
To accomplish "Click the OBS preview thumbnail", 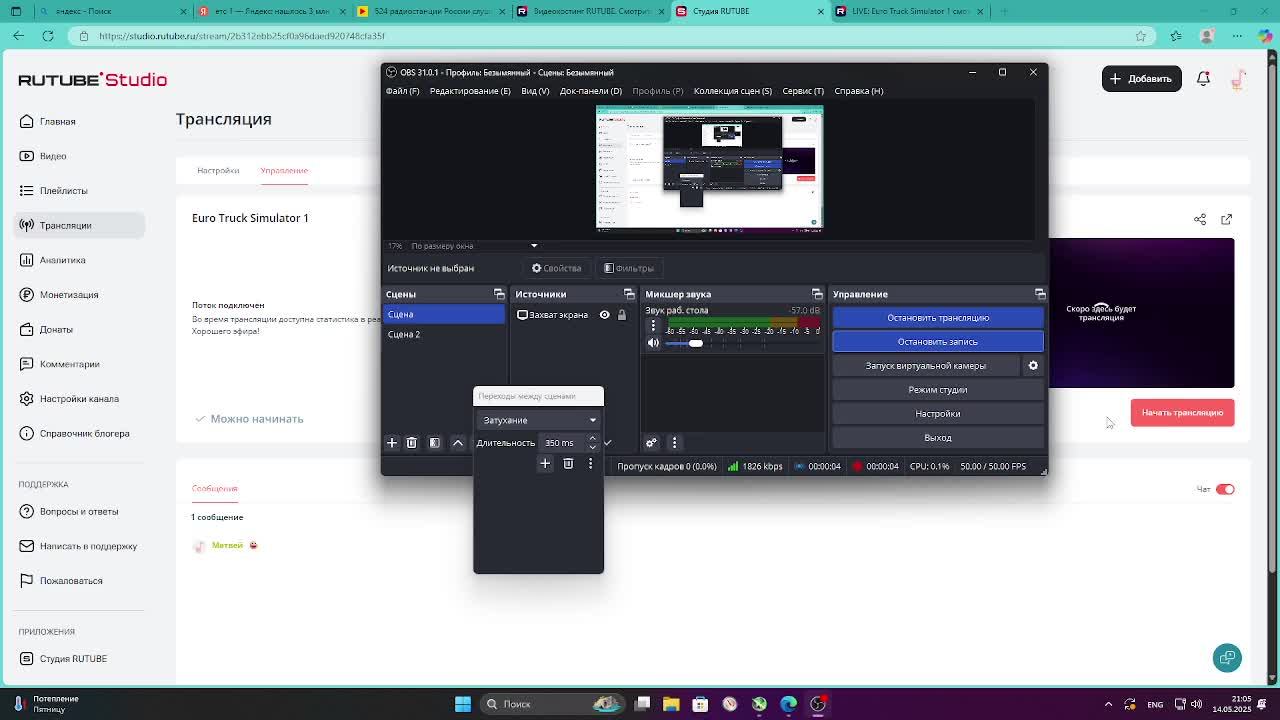I will tap(710, 168).
